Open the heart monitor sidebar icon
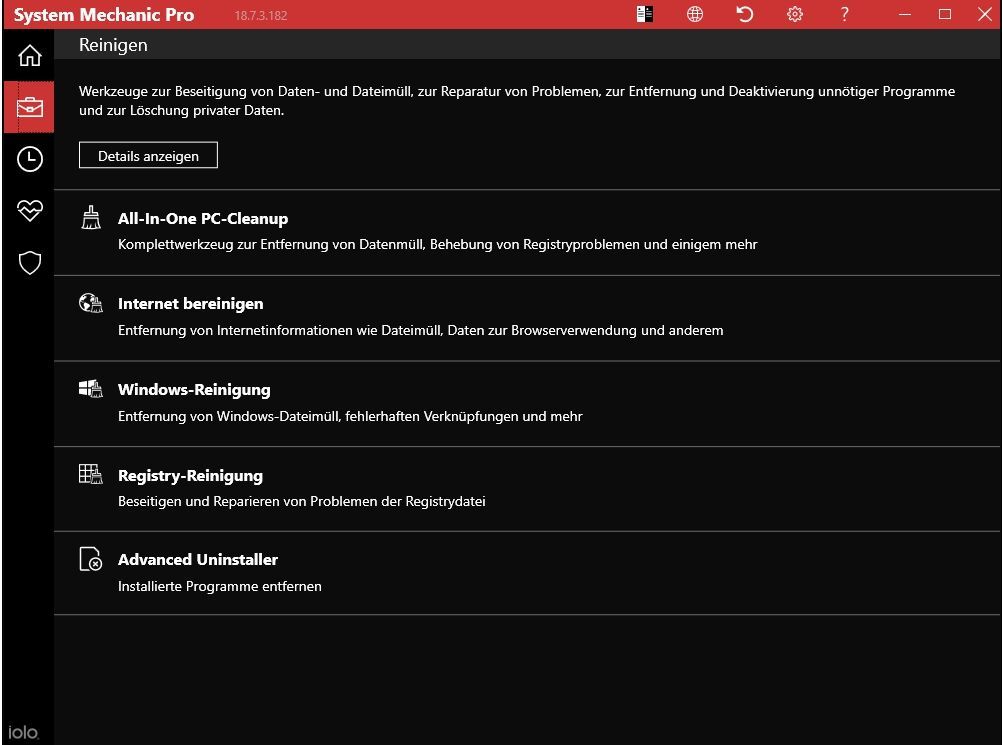Image resolution: width=1002 pixels, height=745 pixels. point(29,210)
